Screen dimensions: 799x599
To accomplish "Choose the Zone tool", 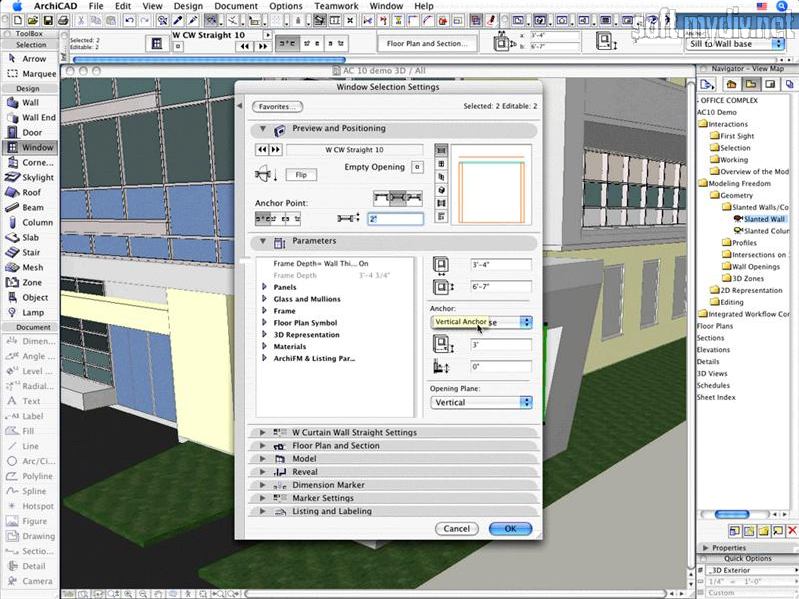I will pyautogui.click(x=29, y=282).
